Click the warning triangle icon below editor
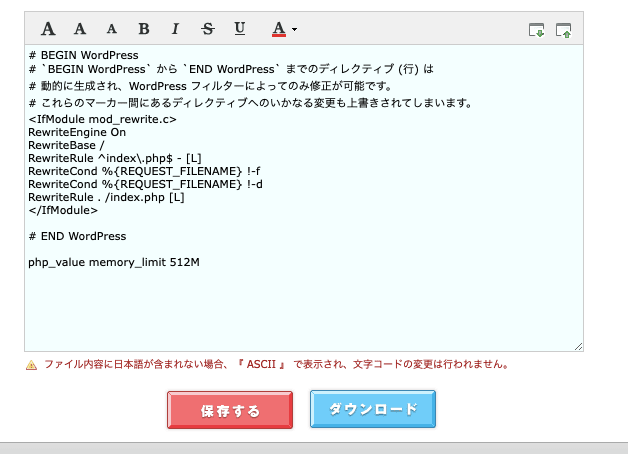The image size is (628, 454). pyautogui.click(x=31, y=365)
